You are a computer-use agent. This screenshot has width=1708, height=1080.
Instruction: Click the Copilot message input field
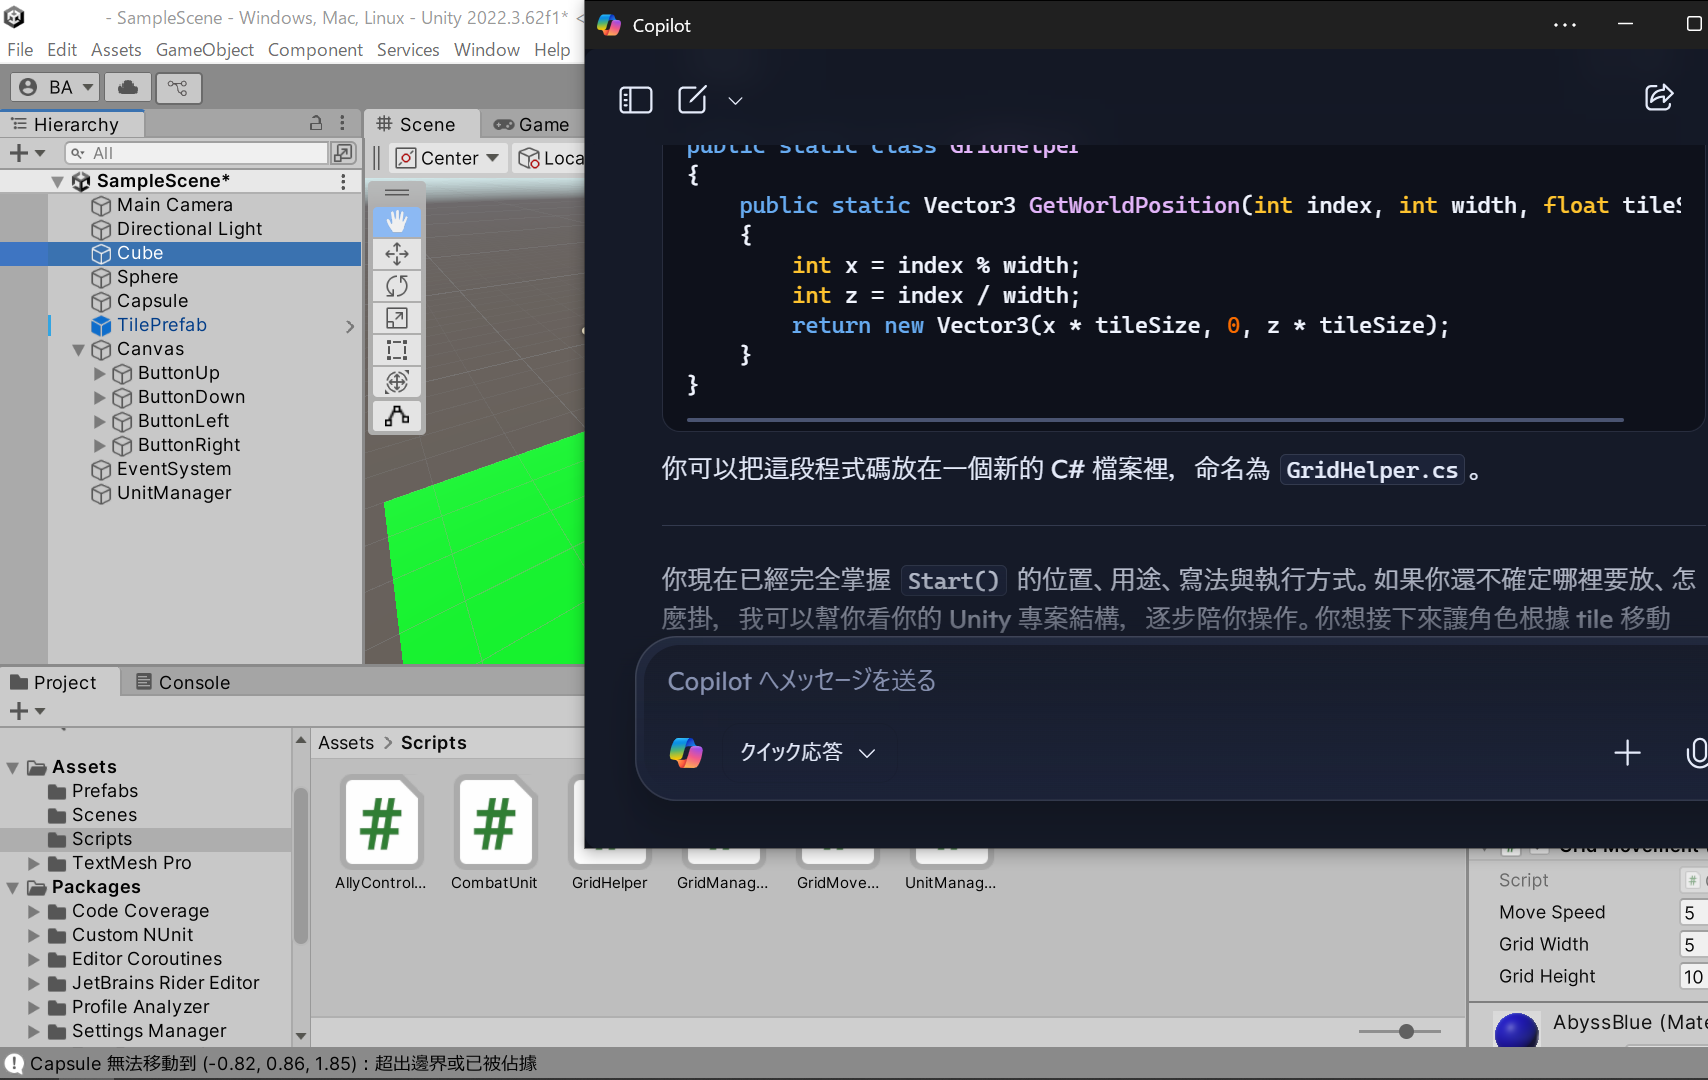[1170, 681]
